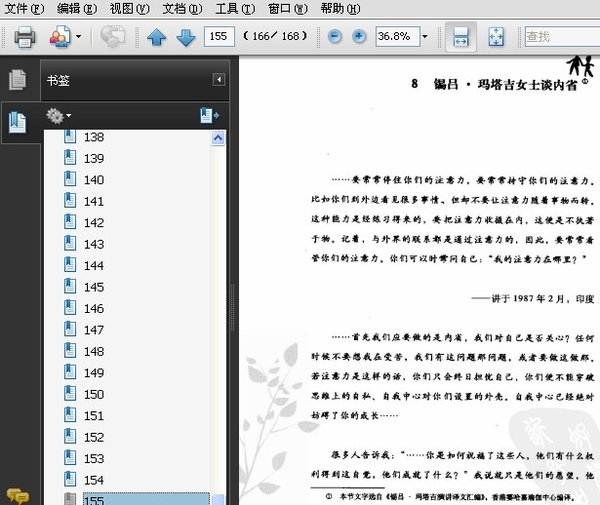The height and width of the screenshot is (505, 600).
Task: Open the Bookmarks panel icon
Action: click(x=18, y=122)
